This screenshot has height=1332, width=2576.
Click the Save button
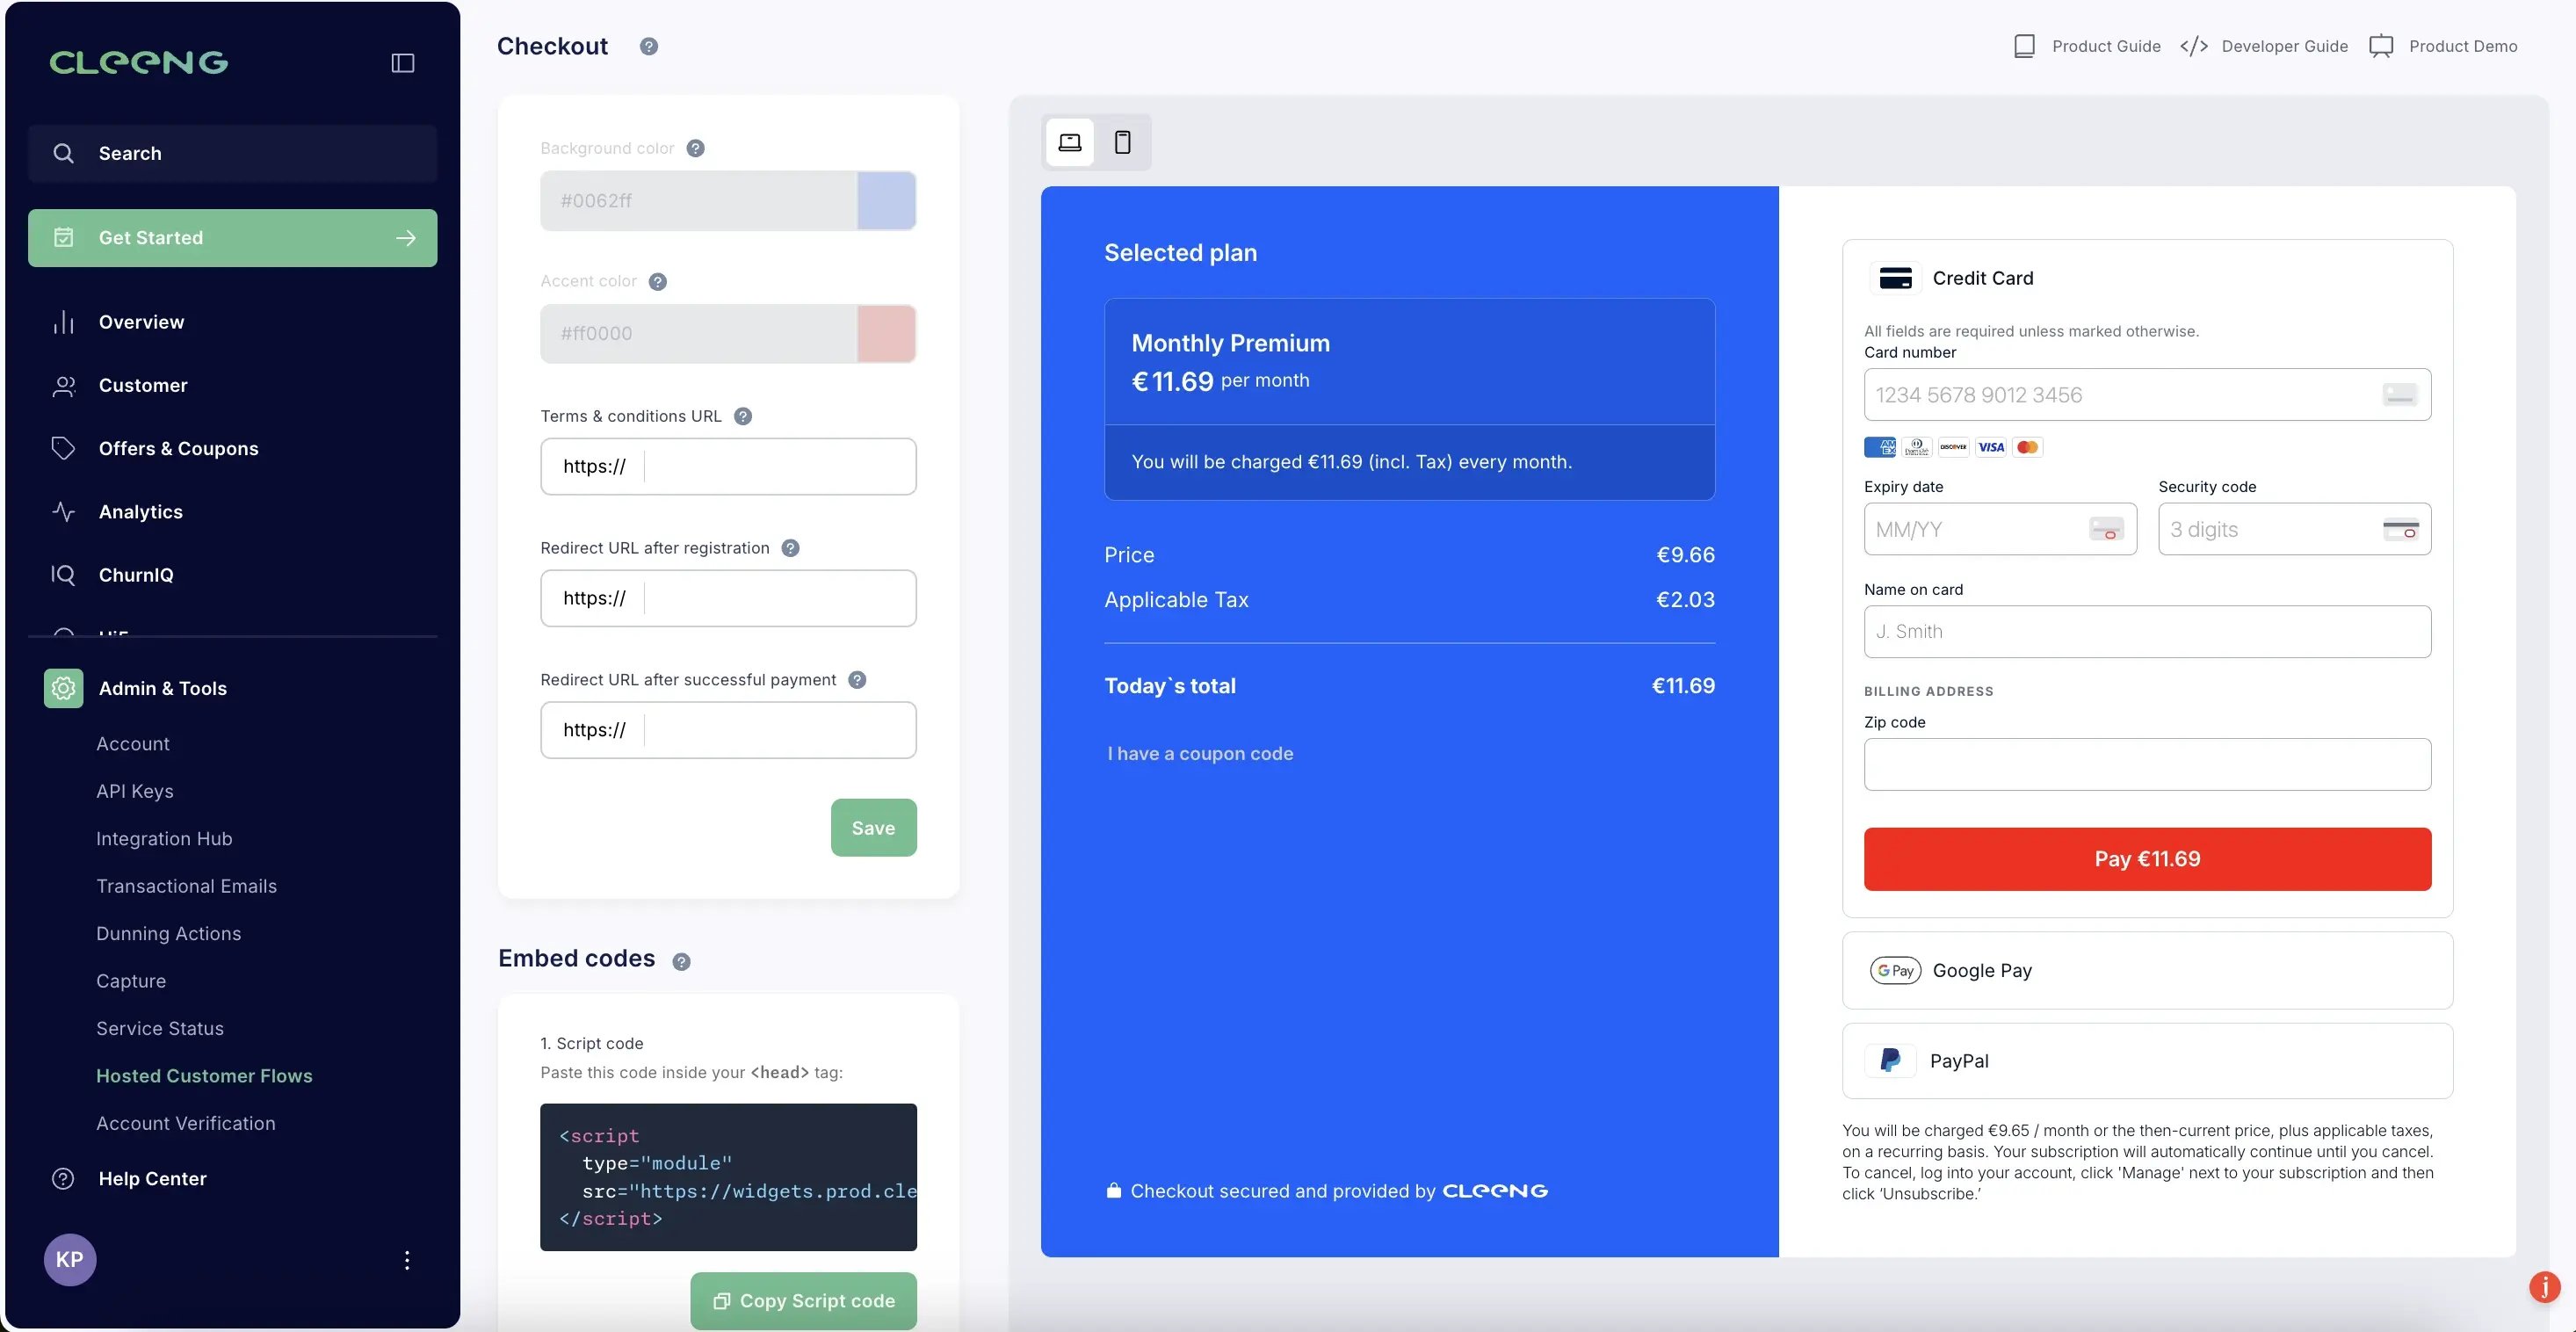pos(874,828)
